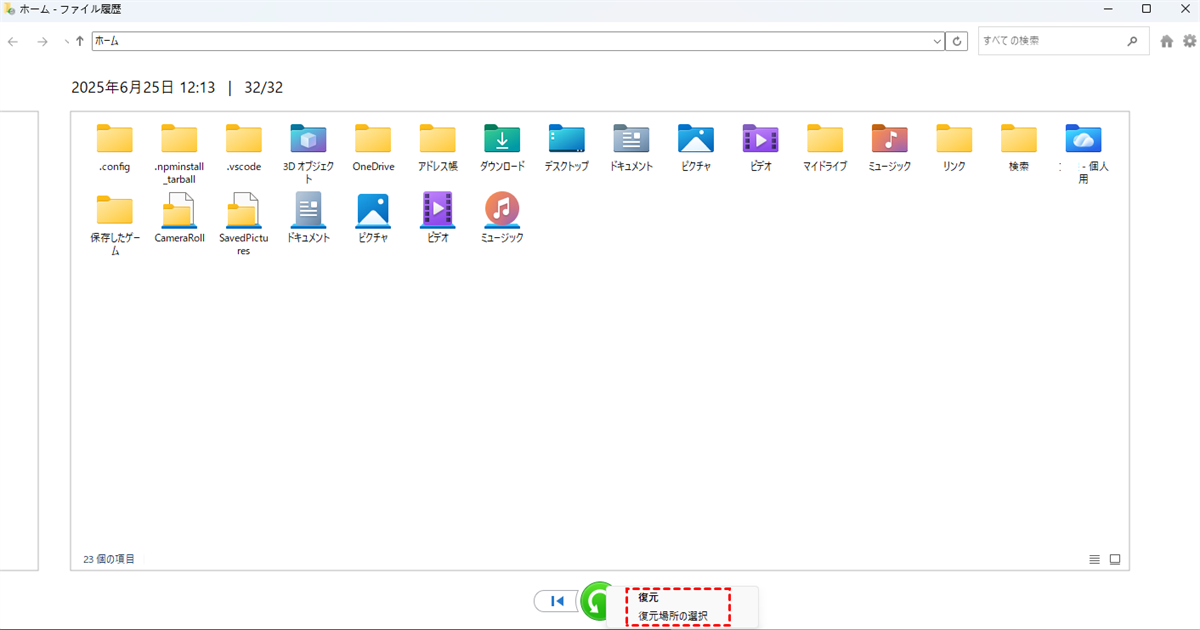Screen dimensions: 1200x630
Task: Go to the previous backup version
Action: pos(558,601)
